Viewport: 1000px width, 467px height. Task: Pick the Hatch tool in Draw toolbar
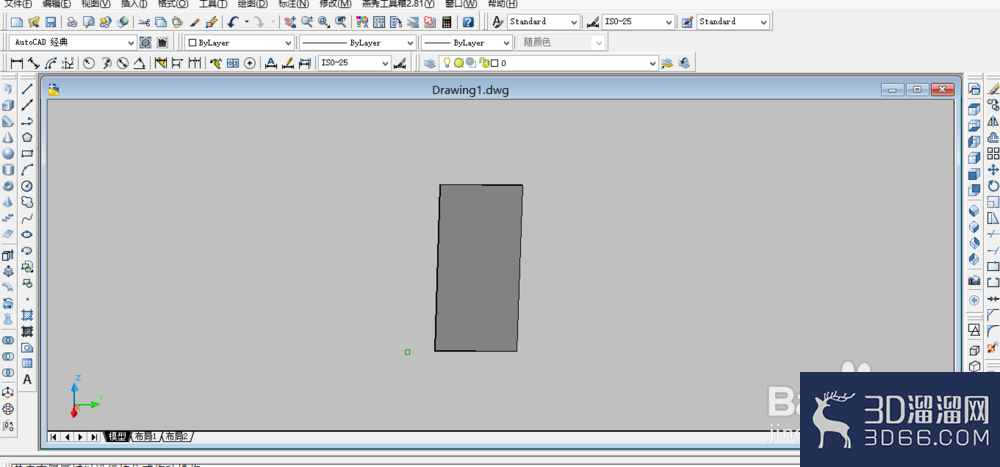pos(27,315)
